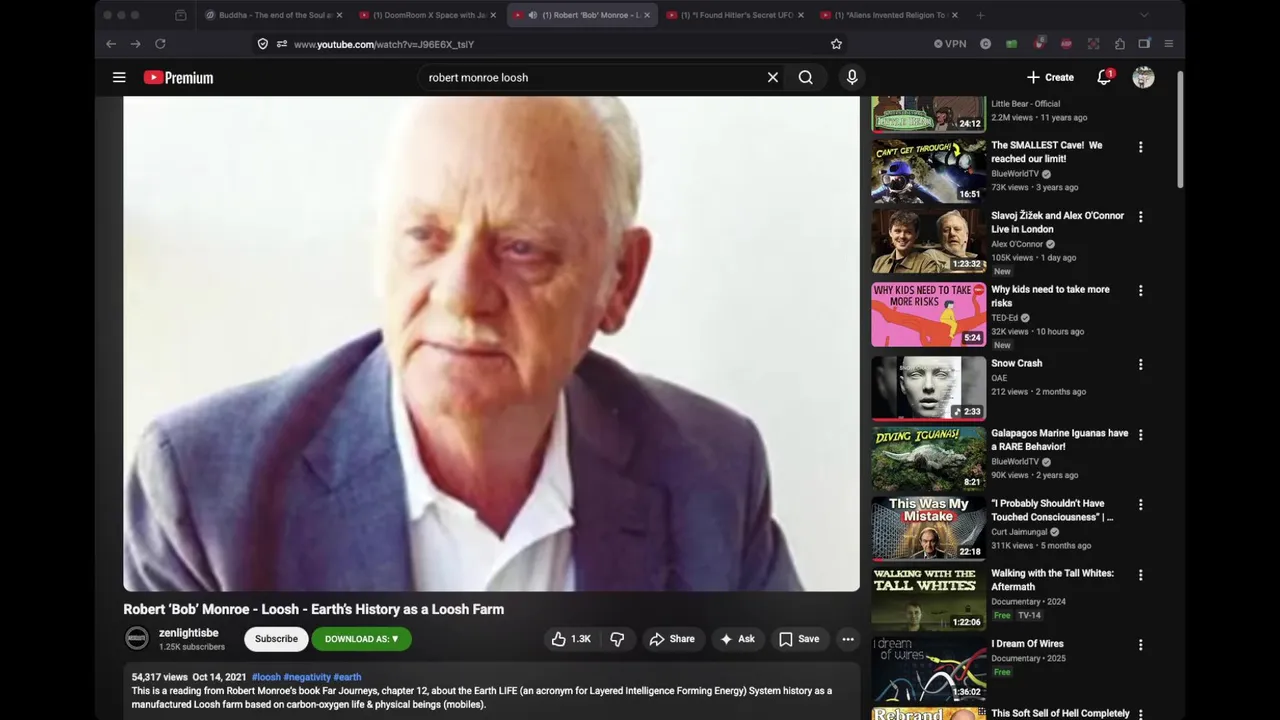Clear the search box with the X

[772, 77]
